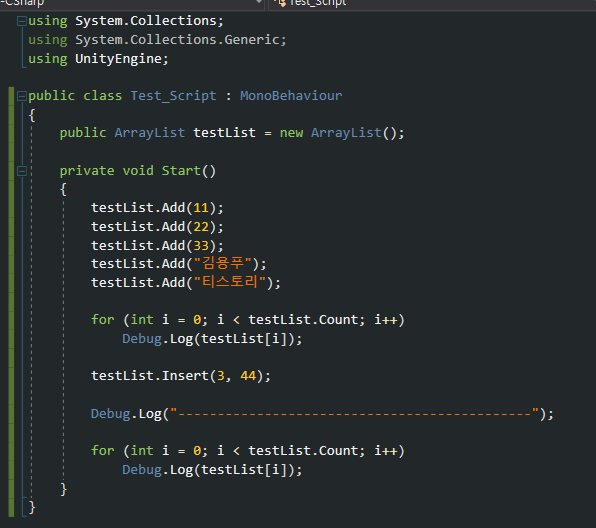This screenshot has height=528, width=596.
Task: Click the "private" keyword
Action: tap(87, 171)
